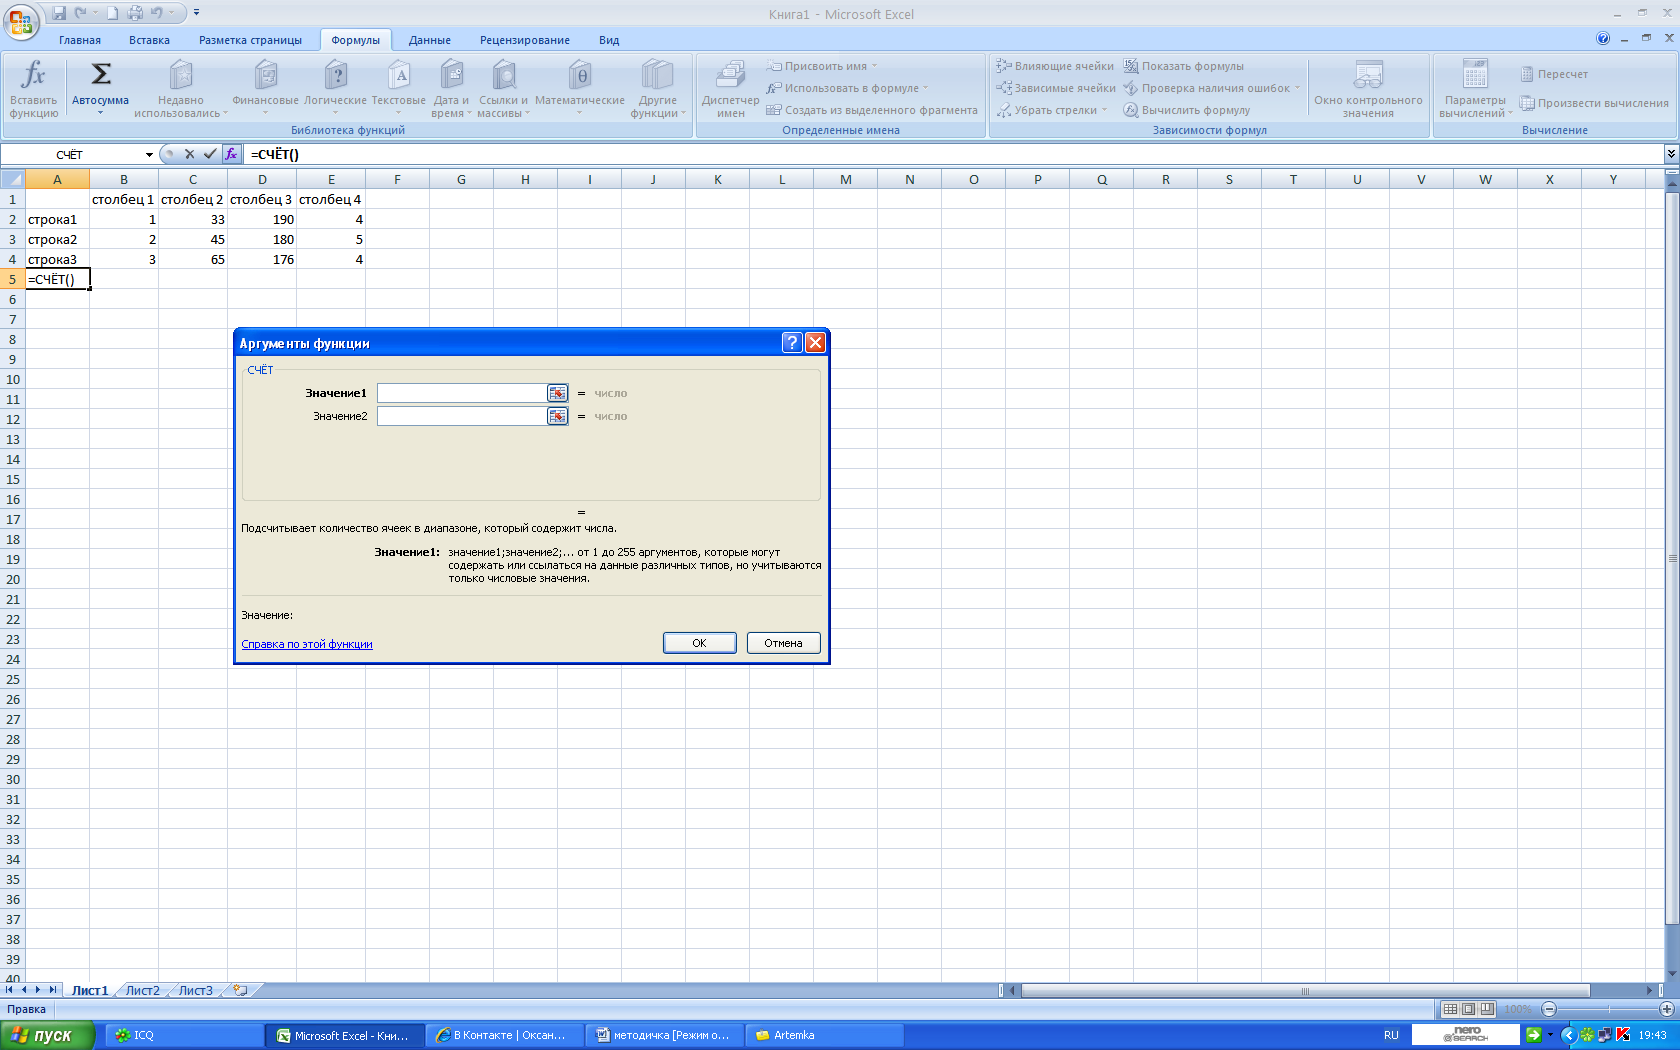Click Произвести вычисления (Calculate Sheet) button
This screenshot has height=1050, width=1680.
(x=1594, y=103)
